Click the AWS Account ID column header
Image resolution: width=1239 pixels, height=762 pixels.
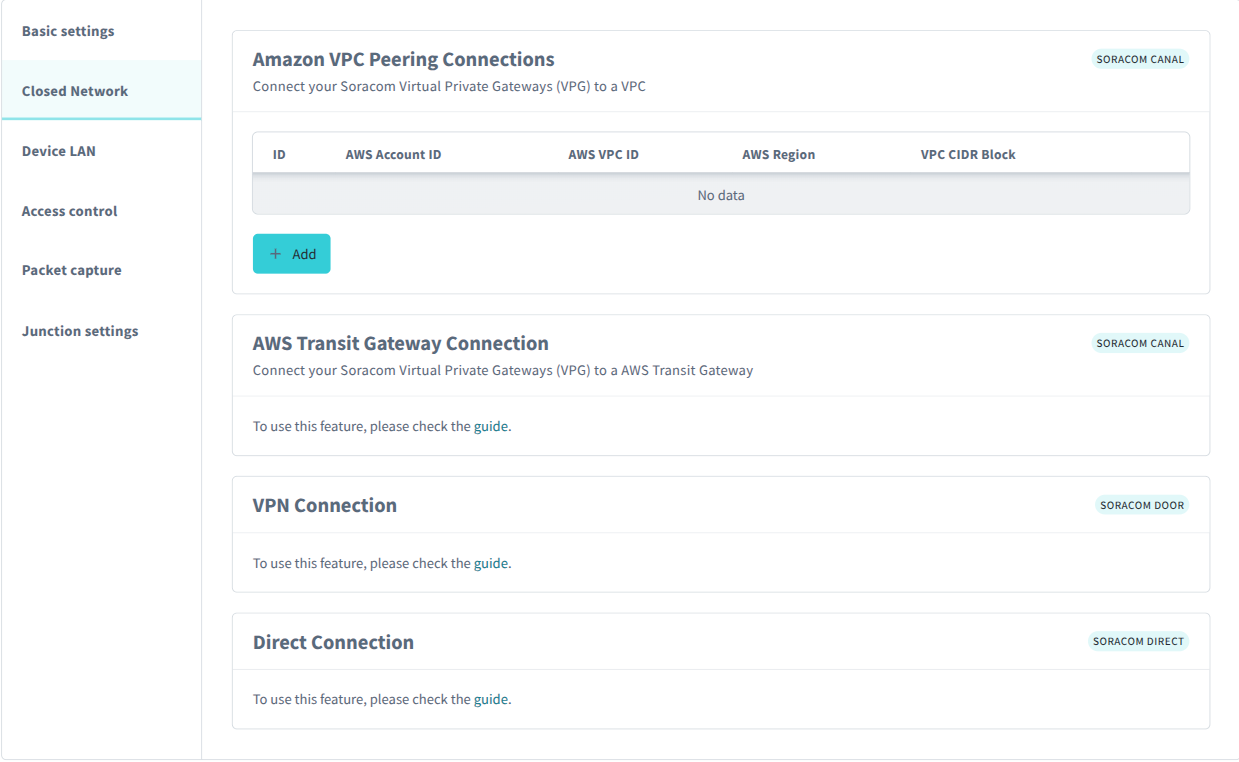click(393, 154)
